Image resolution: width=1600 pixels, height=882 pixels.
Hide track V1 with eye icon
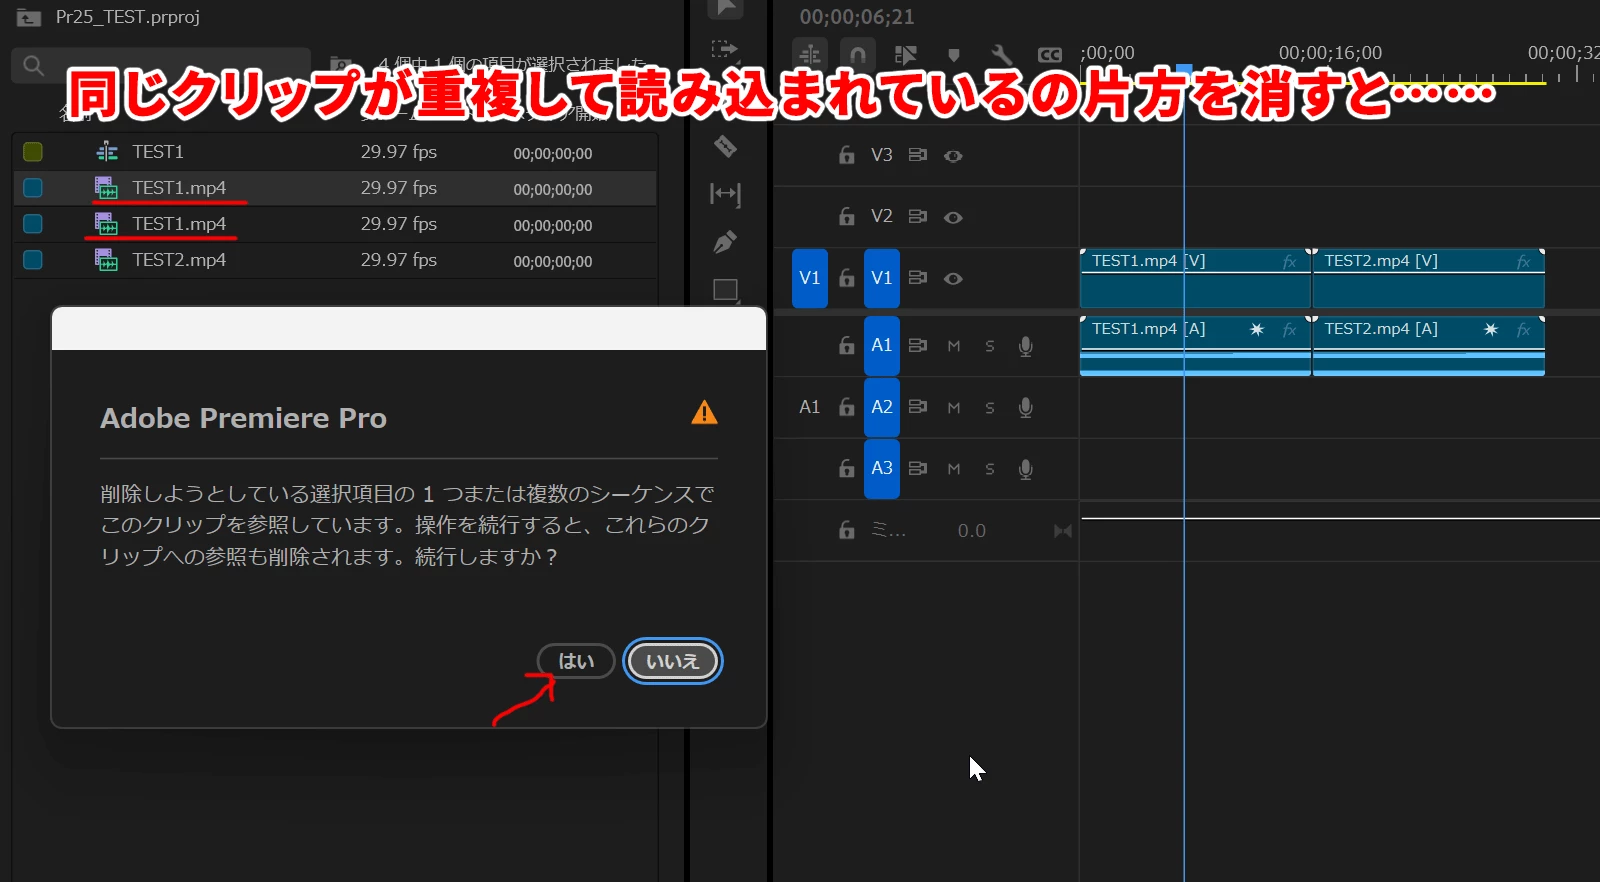(953, 278)
